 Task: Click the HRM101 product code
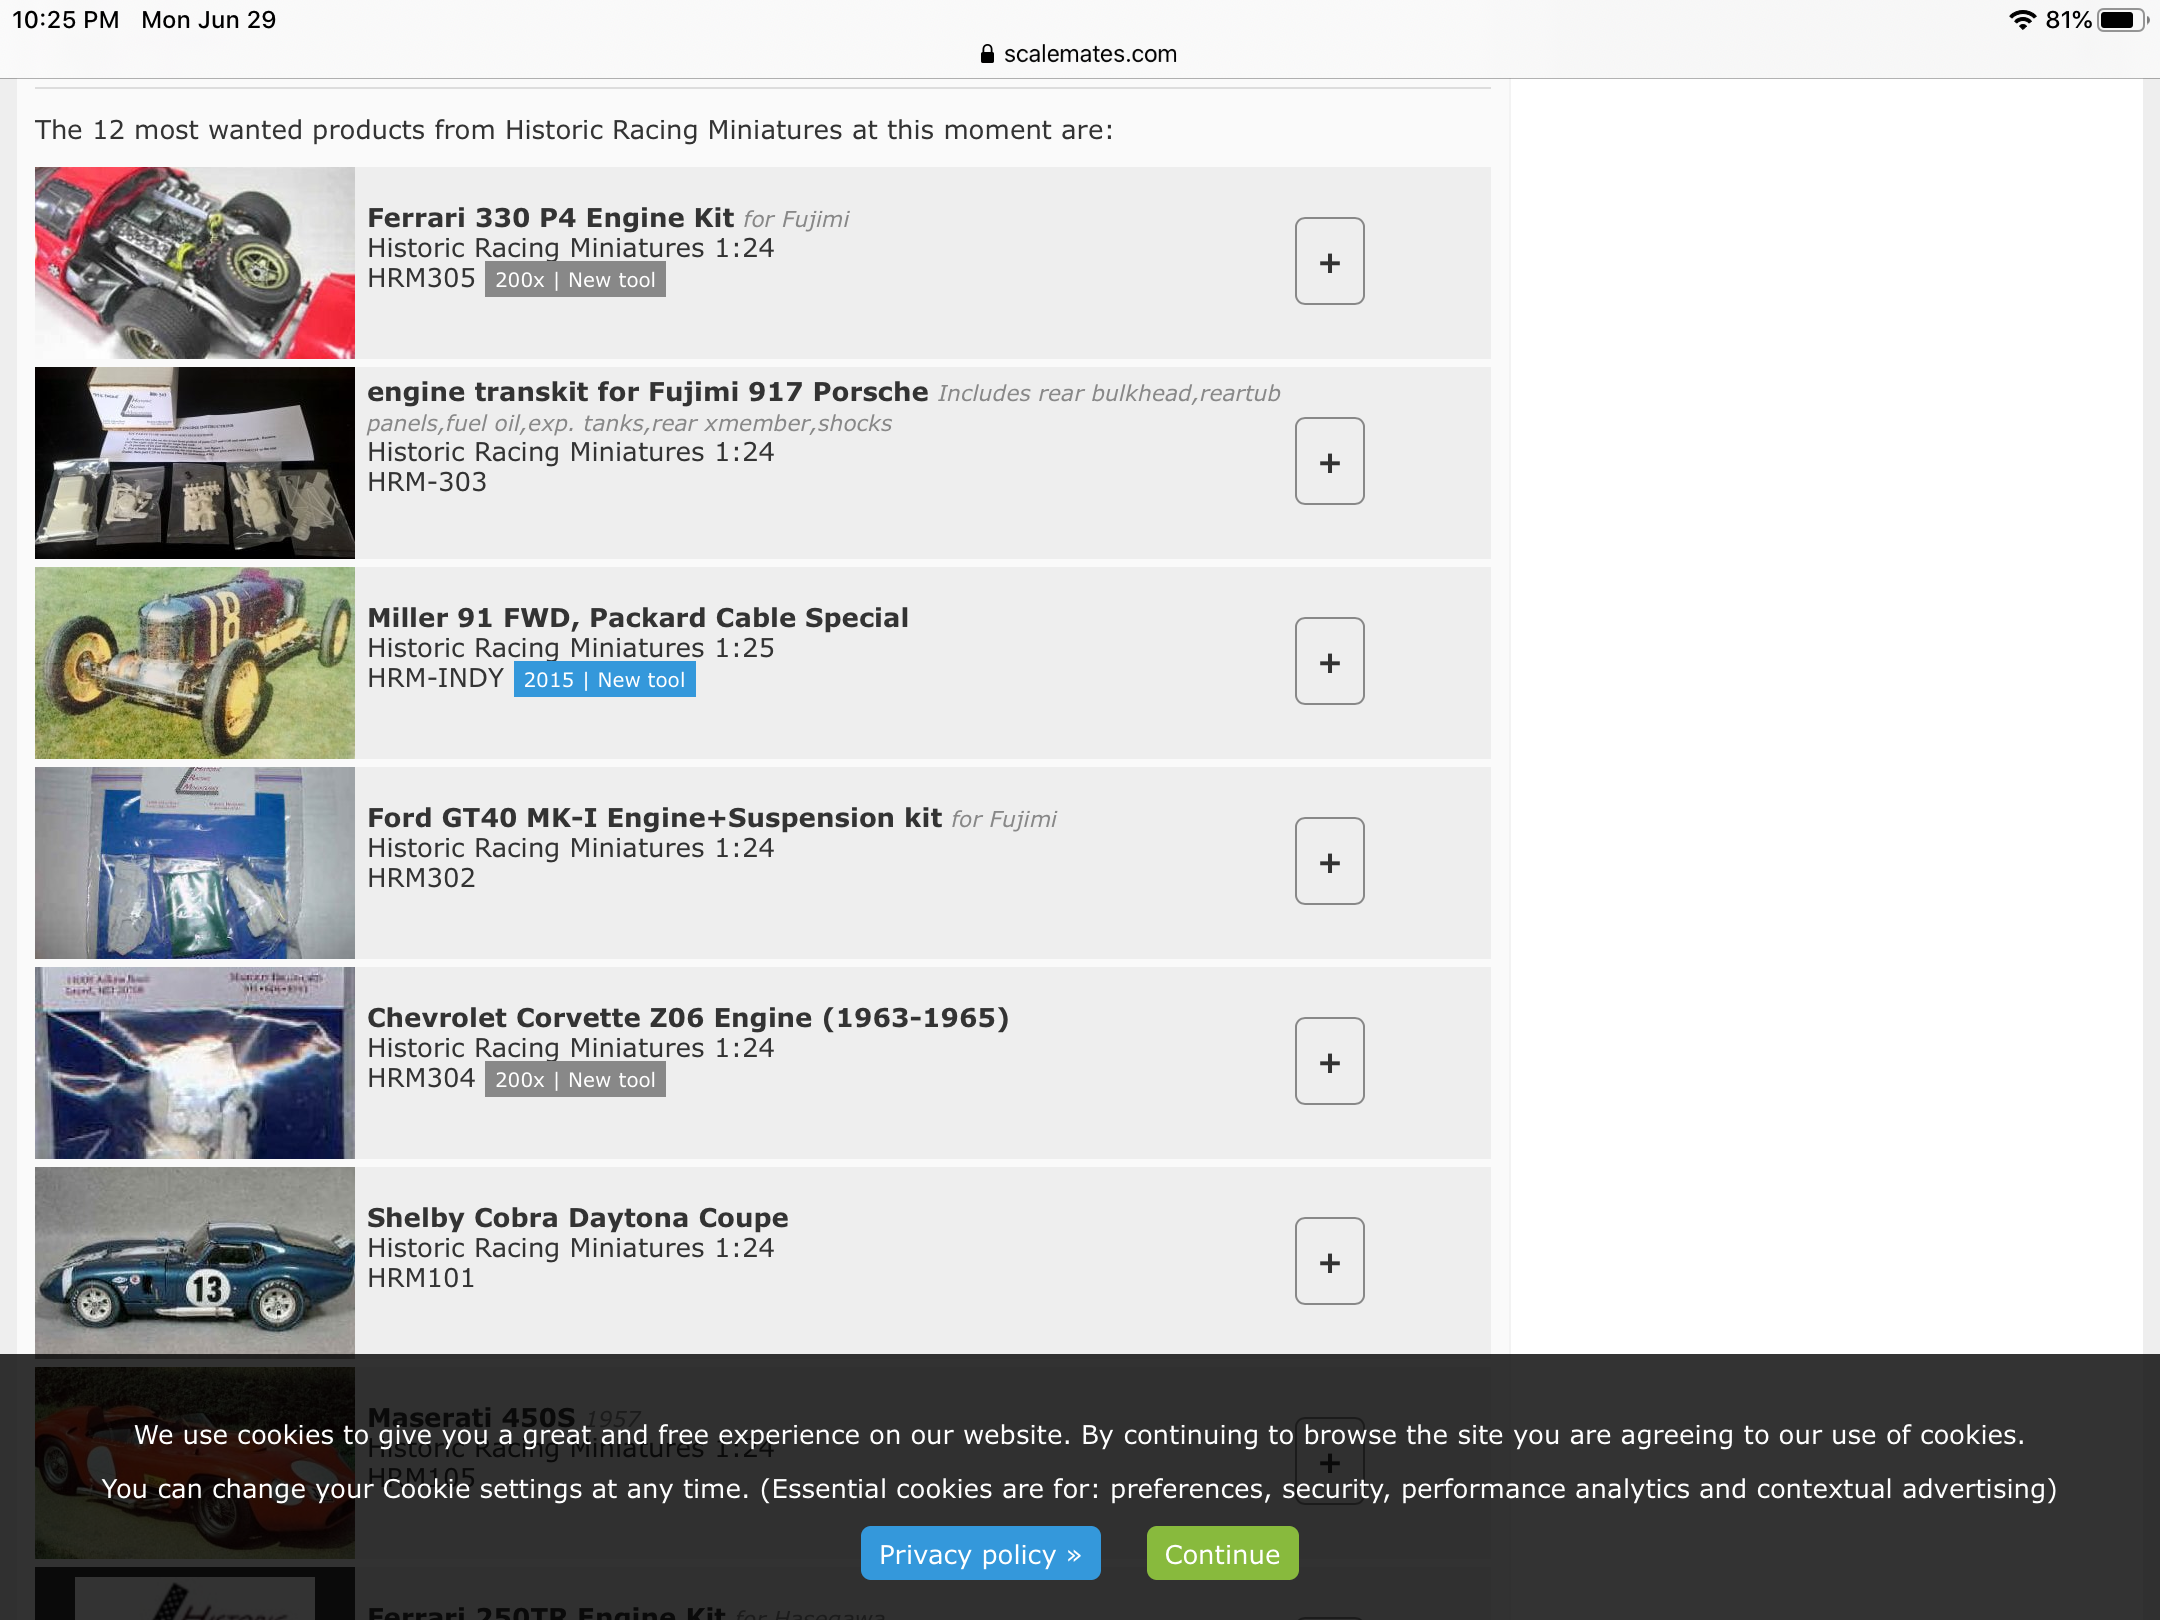pyautogui.click(x=421, y=1278)
